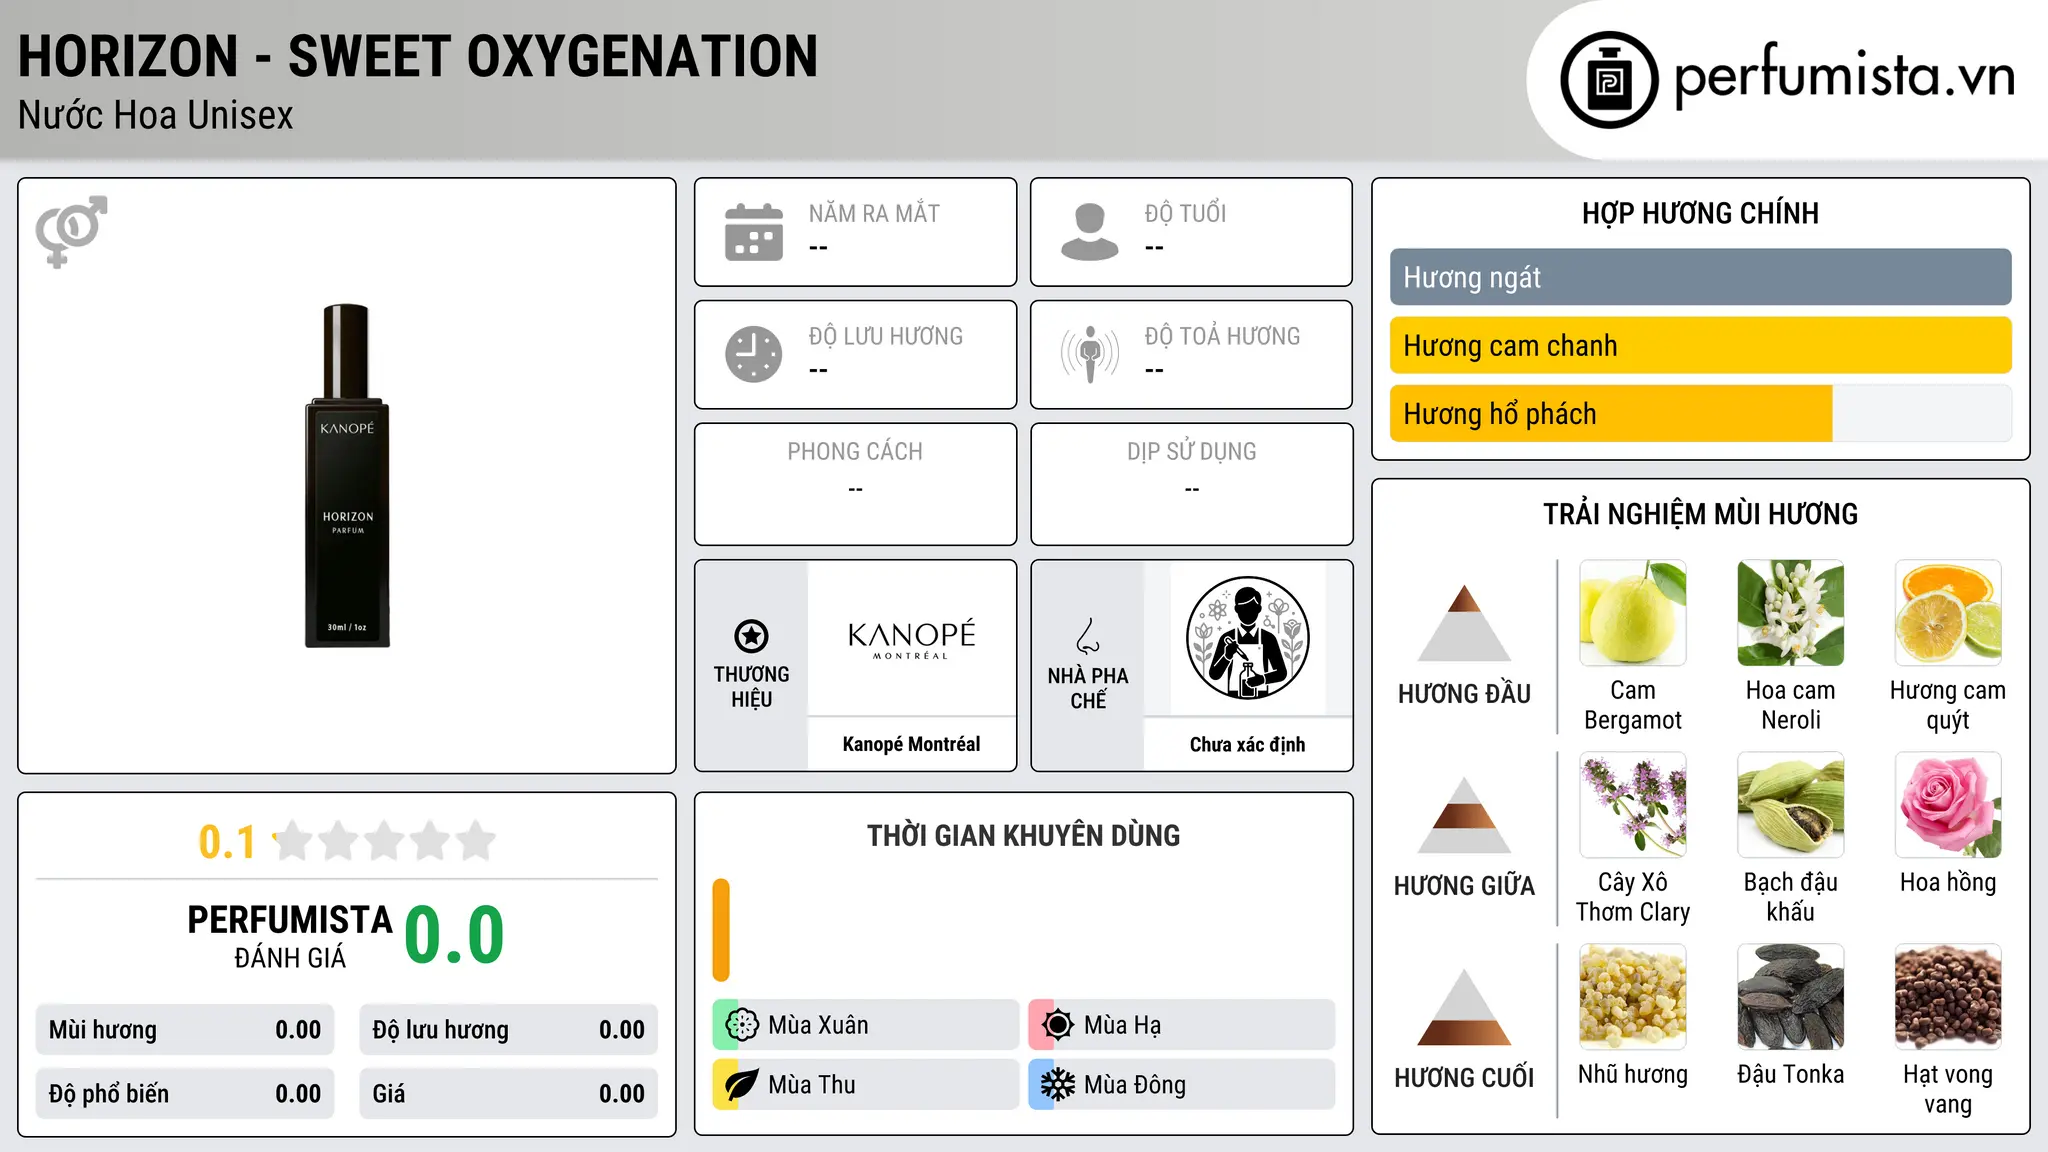Click the star badge icon above Thương hiệu
This screenshot has width=2048, height=1152.
tap(751, 636)
